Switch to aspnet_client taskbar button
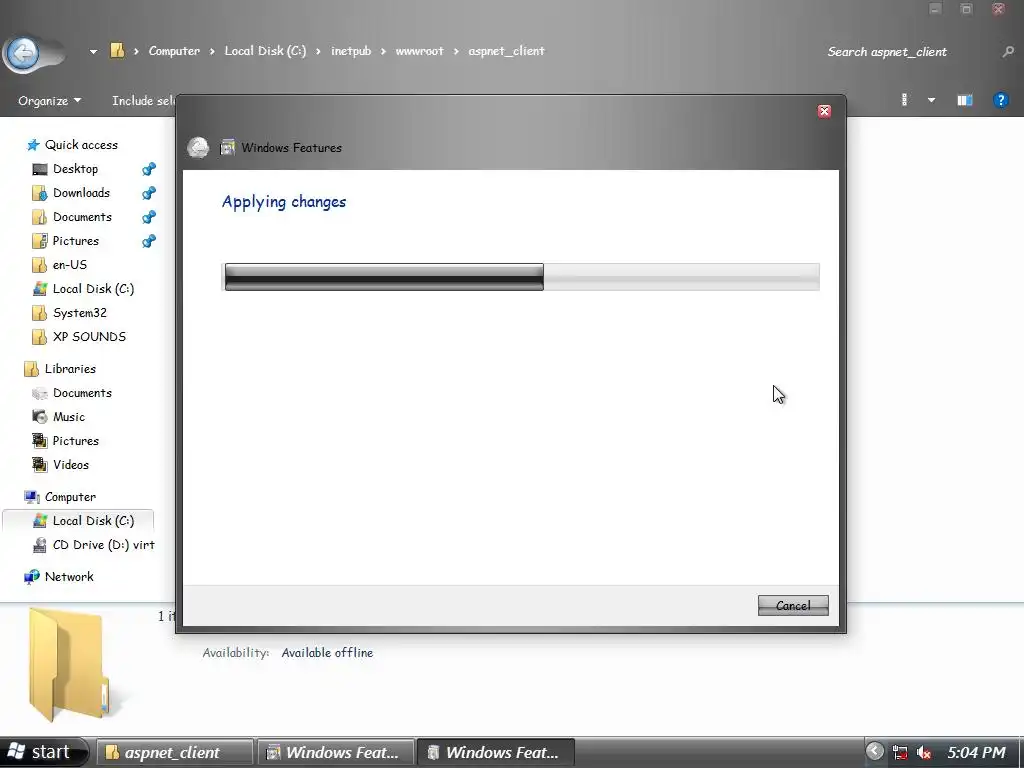The image size is (1024, 768). [174, 752]
